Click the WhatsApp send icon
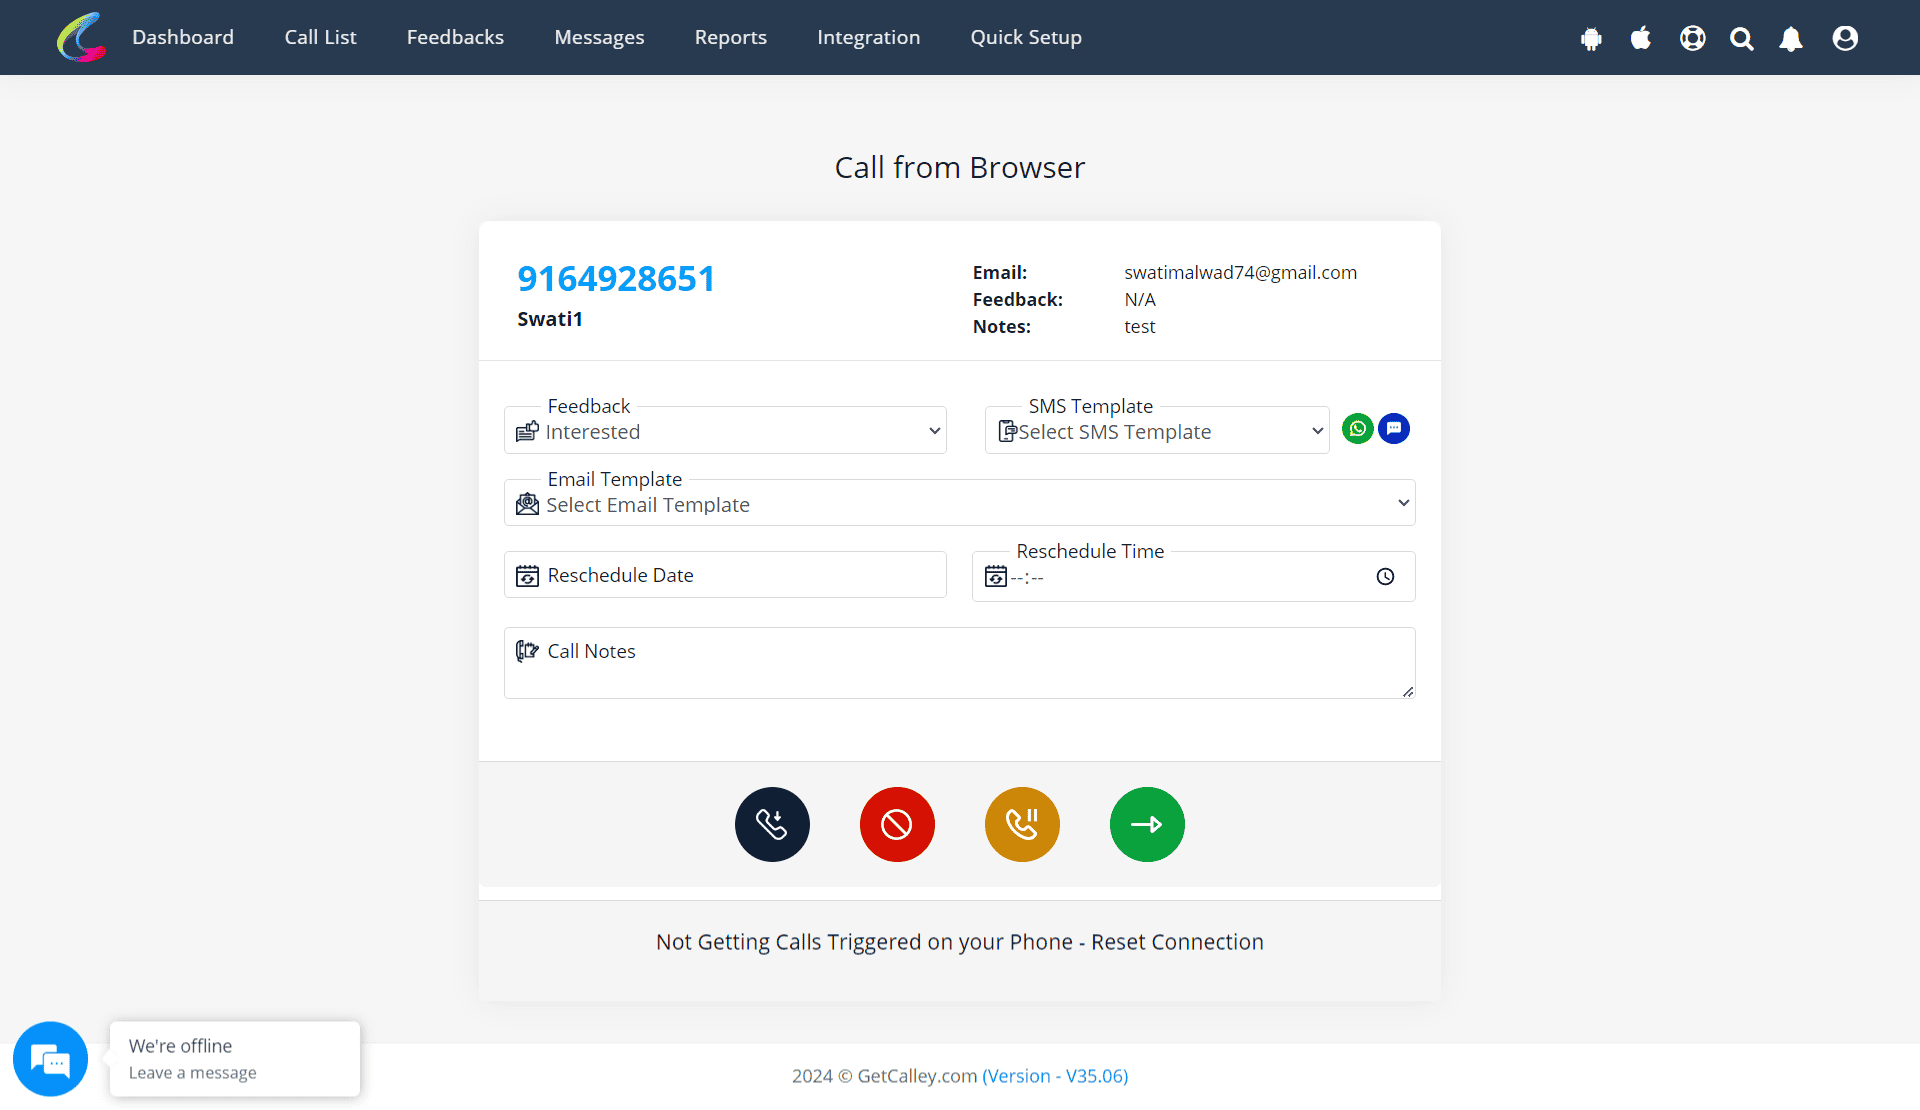The image size is (1920, 1110). point(1356,428)
